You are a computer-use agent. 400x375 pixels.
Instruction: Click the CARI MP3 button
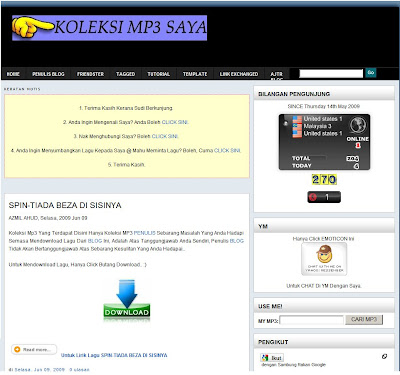pyautogui.click(x=364, y=320)
